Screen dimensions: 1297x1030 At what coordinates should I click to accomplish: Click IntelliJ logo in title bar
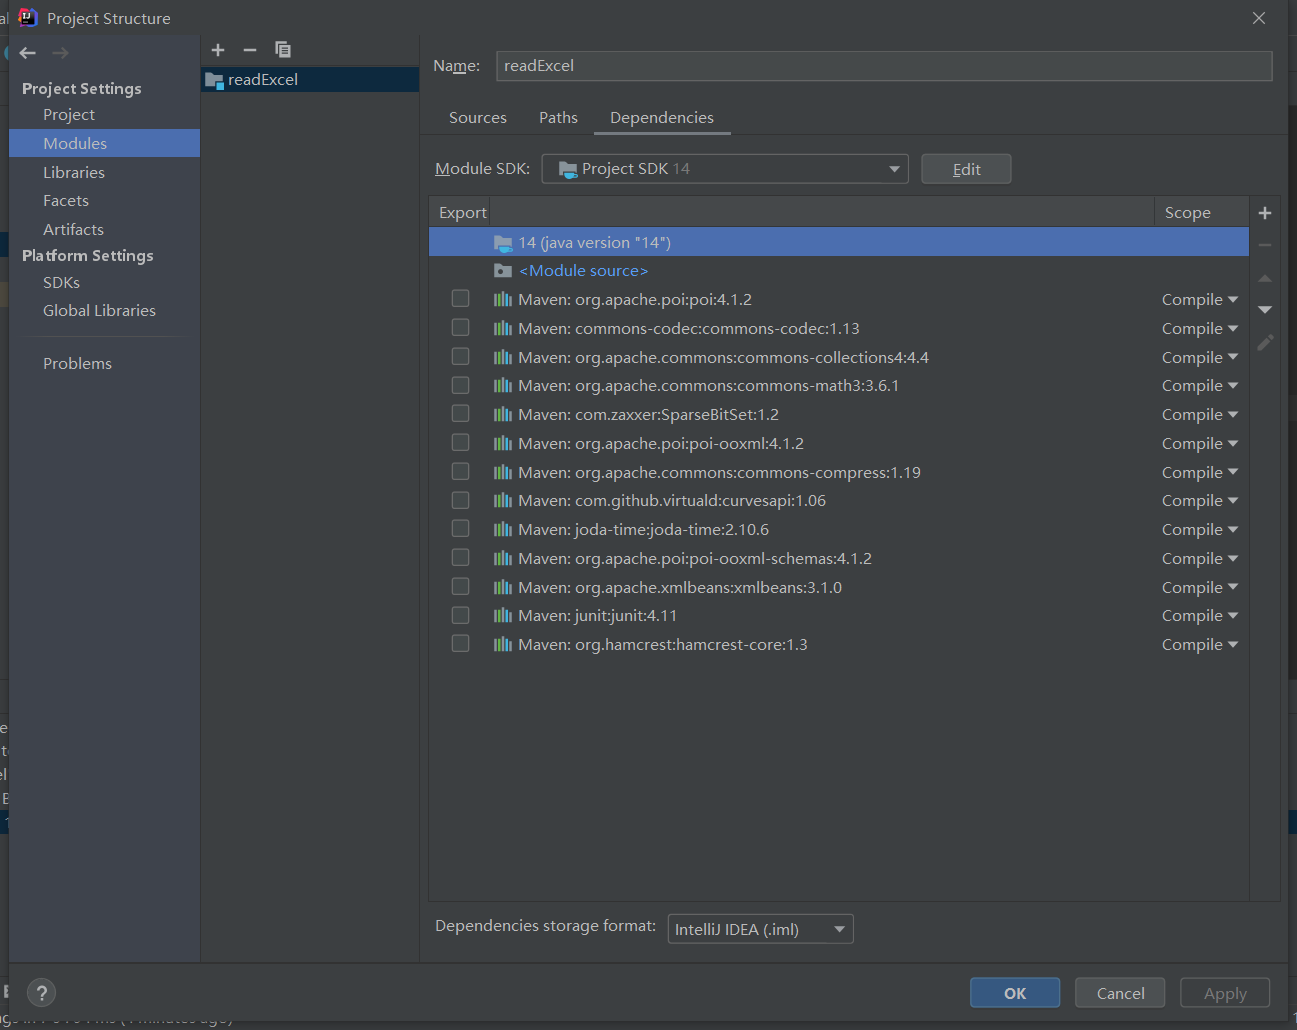[28, 18]
